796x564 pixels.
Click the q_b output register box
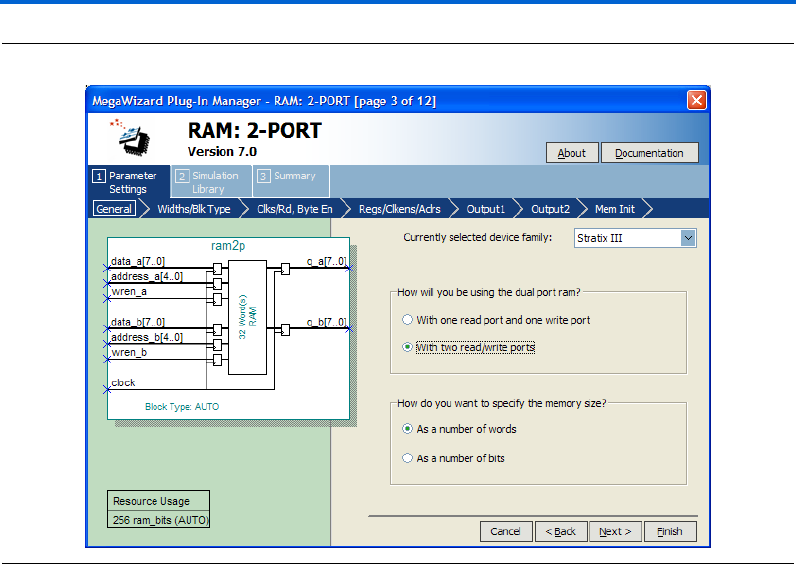pos(285,330)
